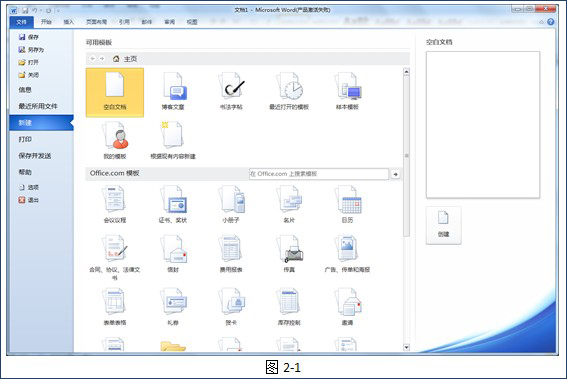Open 选项 Options in the sidebar
The width and height of the screenshot is (567, 379).
pos(29,187)
